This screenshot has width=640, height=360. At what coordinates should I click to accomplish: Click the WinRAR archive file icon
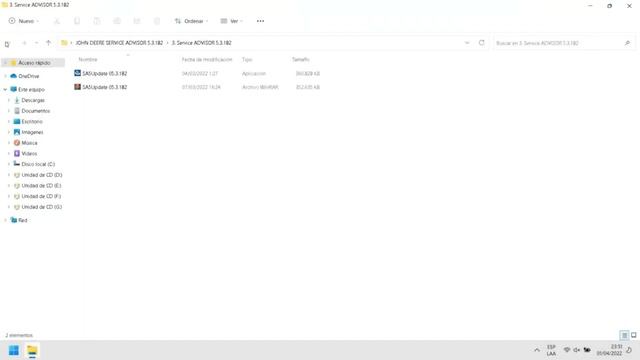pos(78,87)
